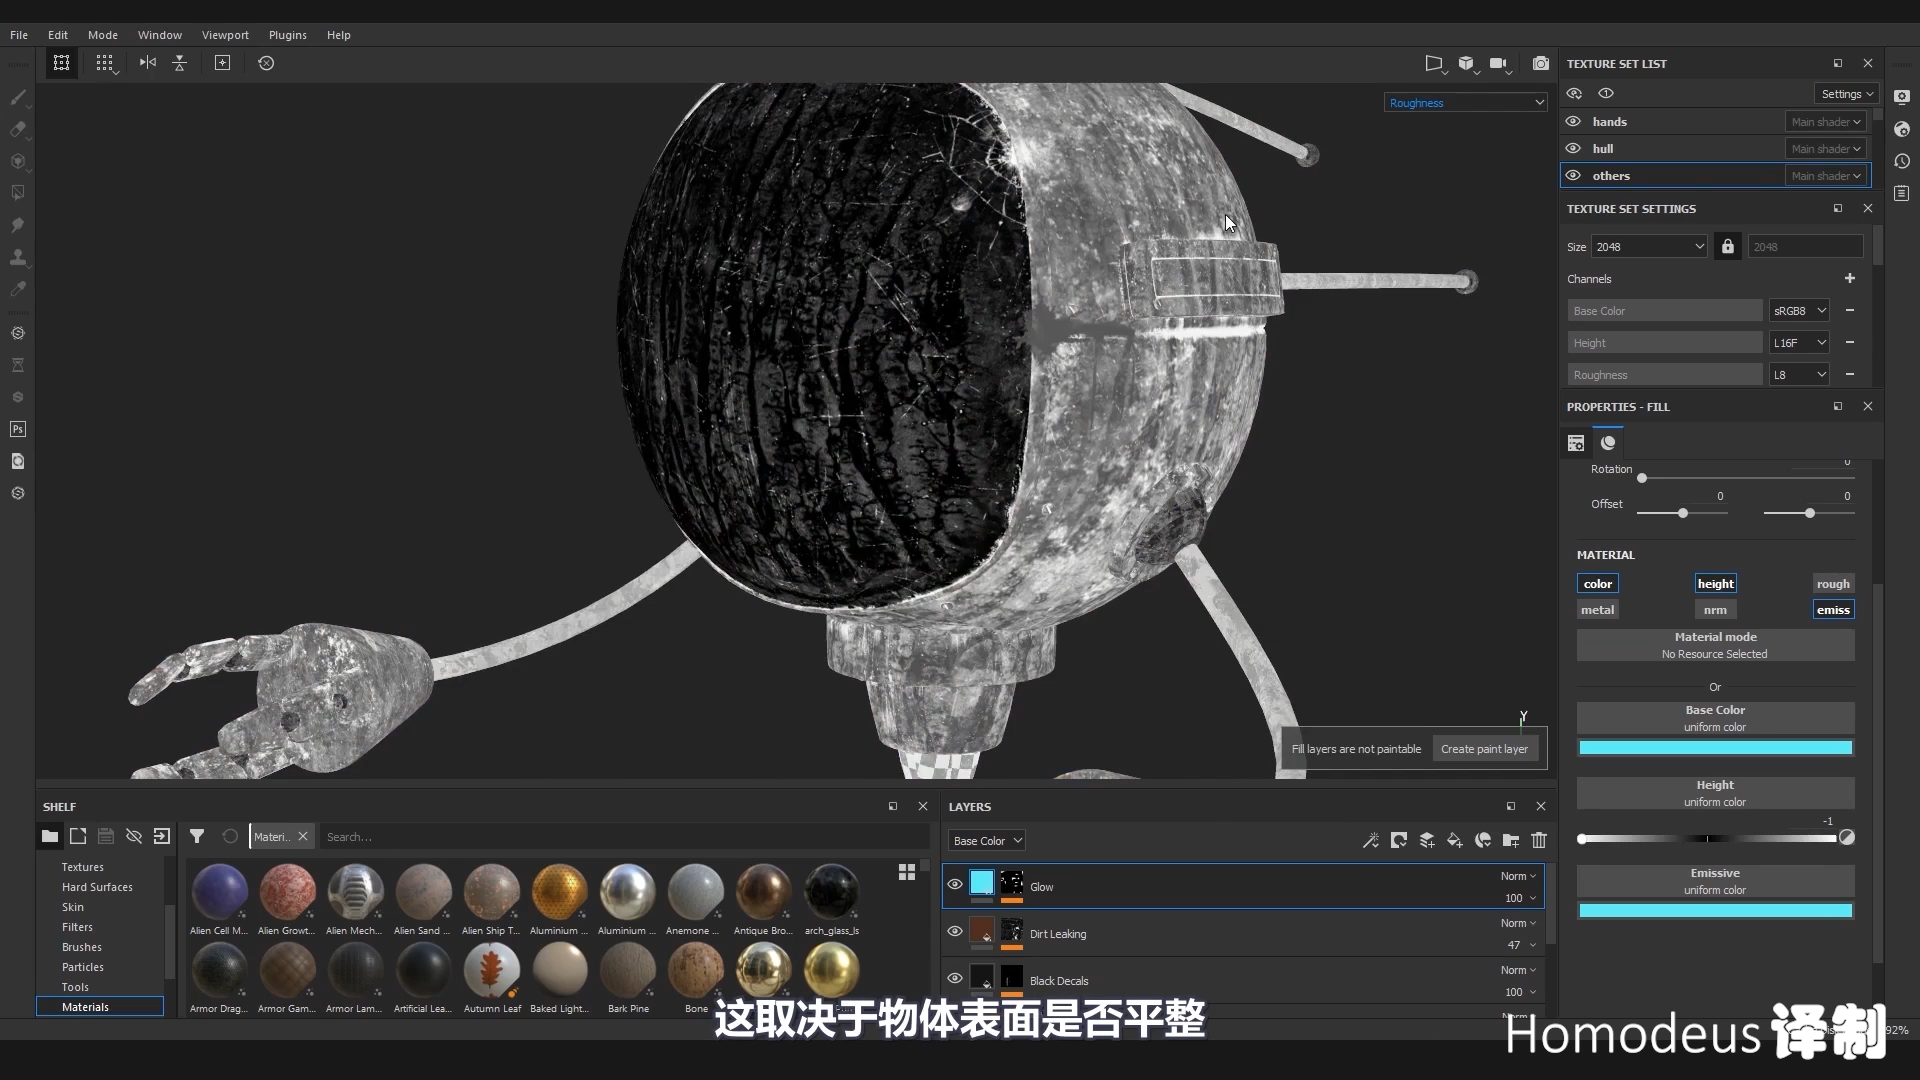Viewport: 1920px width, 1080px height.
Task: Add a mask to the layer
Action: tap(1399, 840)
